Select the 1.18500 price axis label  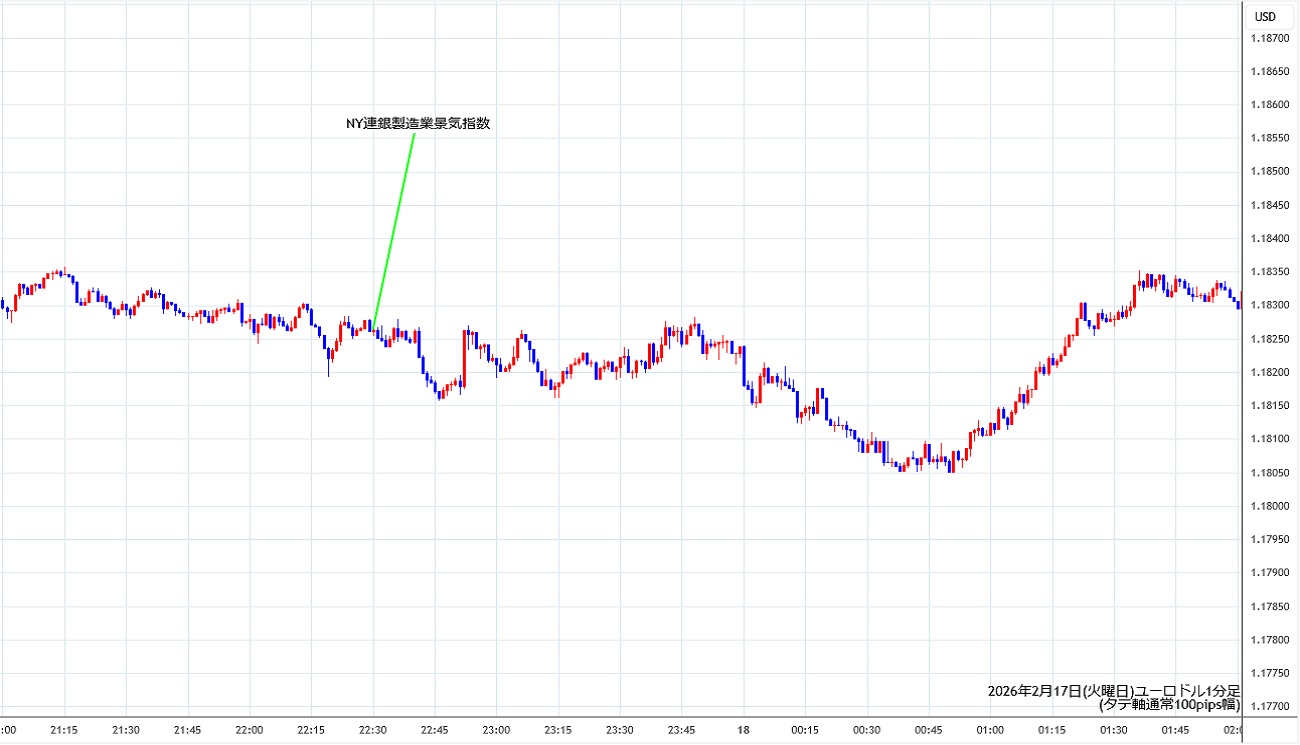pos(1268,172)
